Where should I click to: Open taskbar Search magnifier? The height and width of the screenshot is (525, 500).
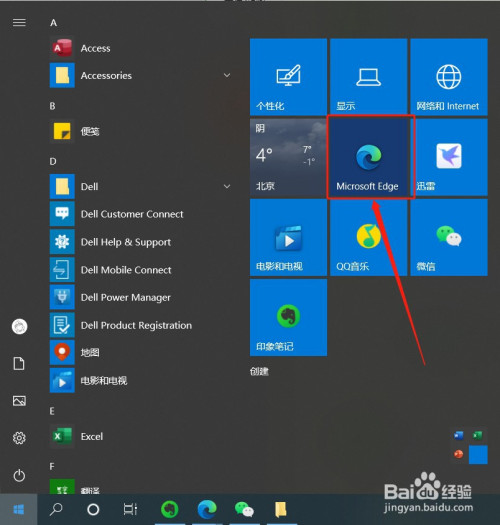56,510
